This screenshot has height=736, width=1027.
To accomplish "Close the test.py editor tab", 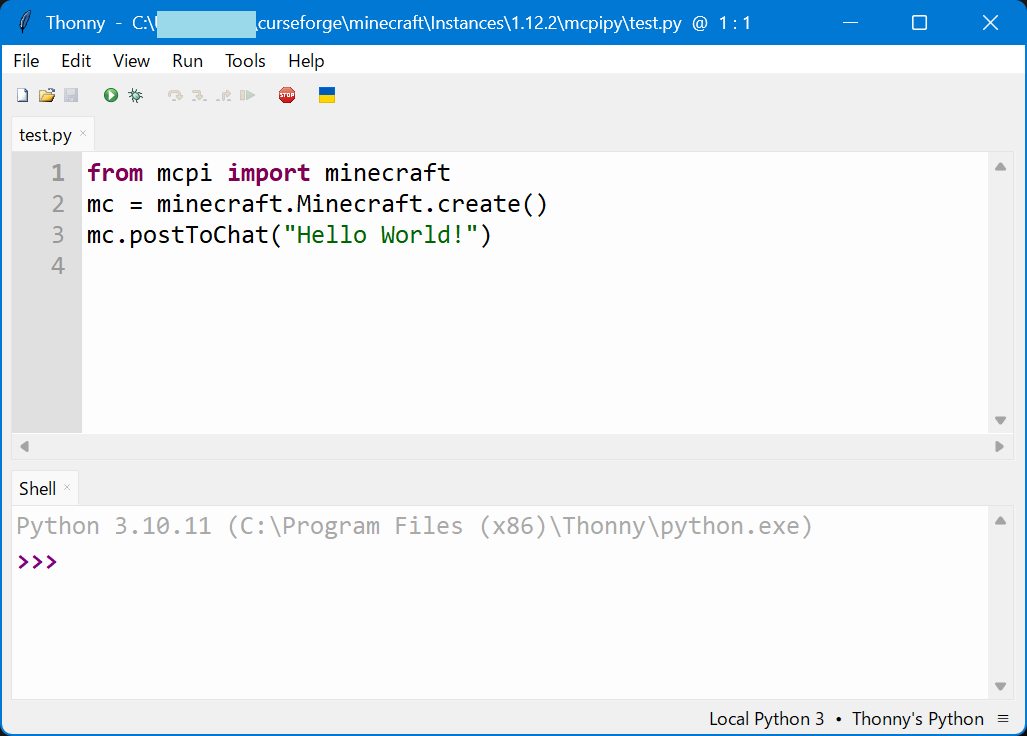I will [x=83, y=133].
